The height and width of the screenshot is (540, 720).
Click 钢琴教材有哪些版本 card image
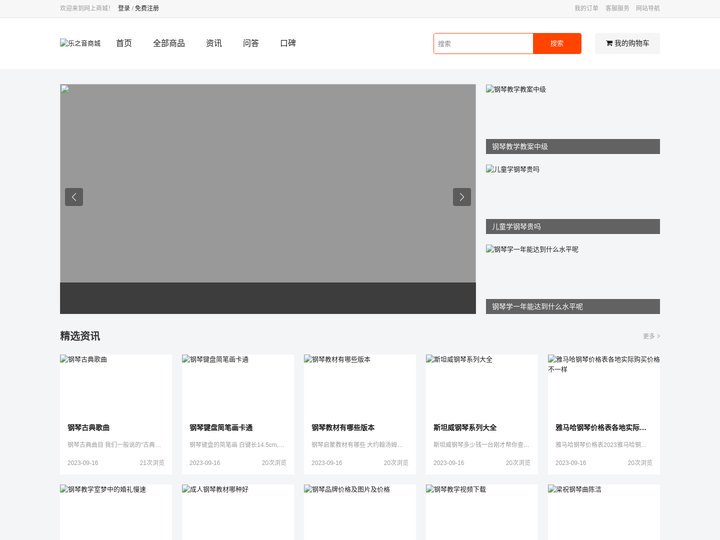coord(360,384)
